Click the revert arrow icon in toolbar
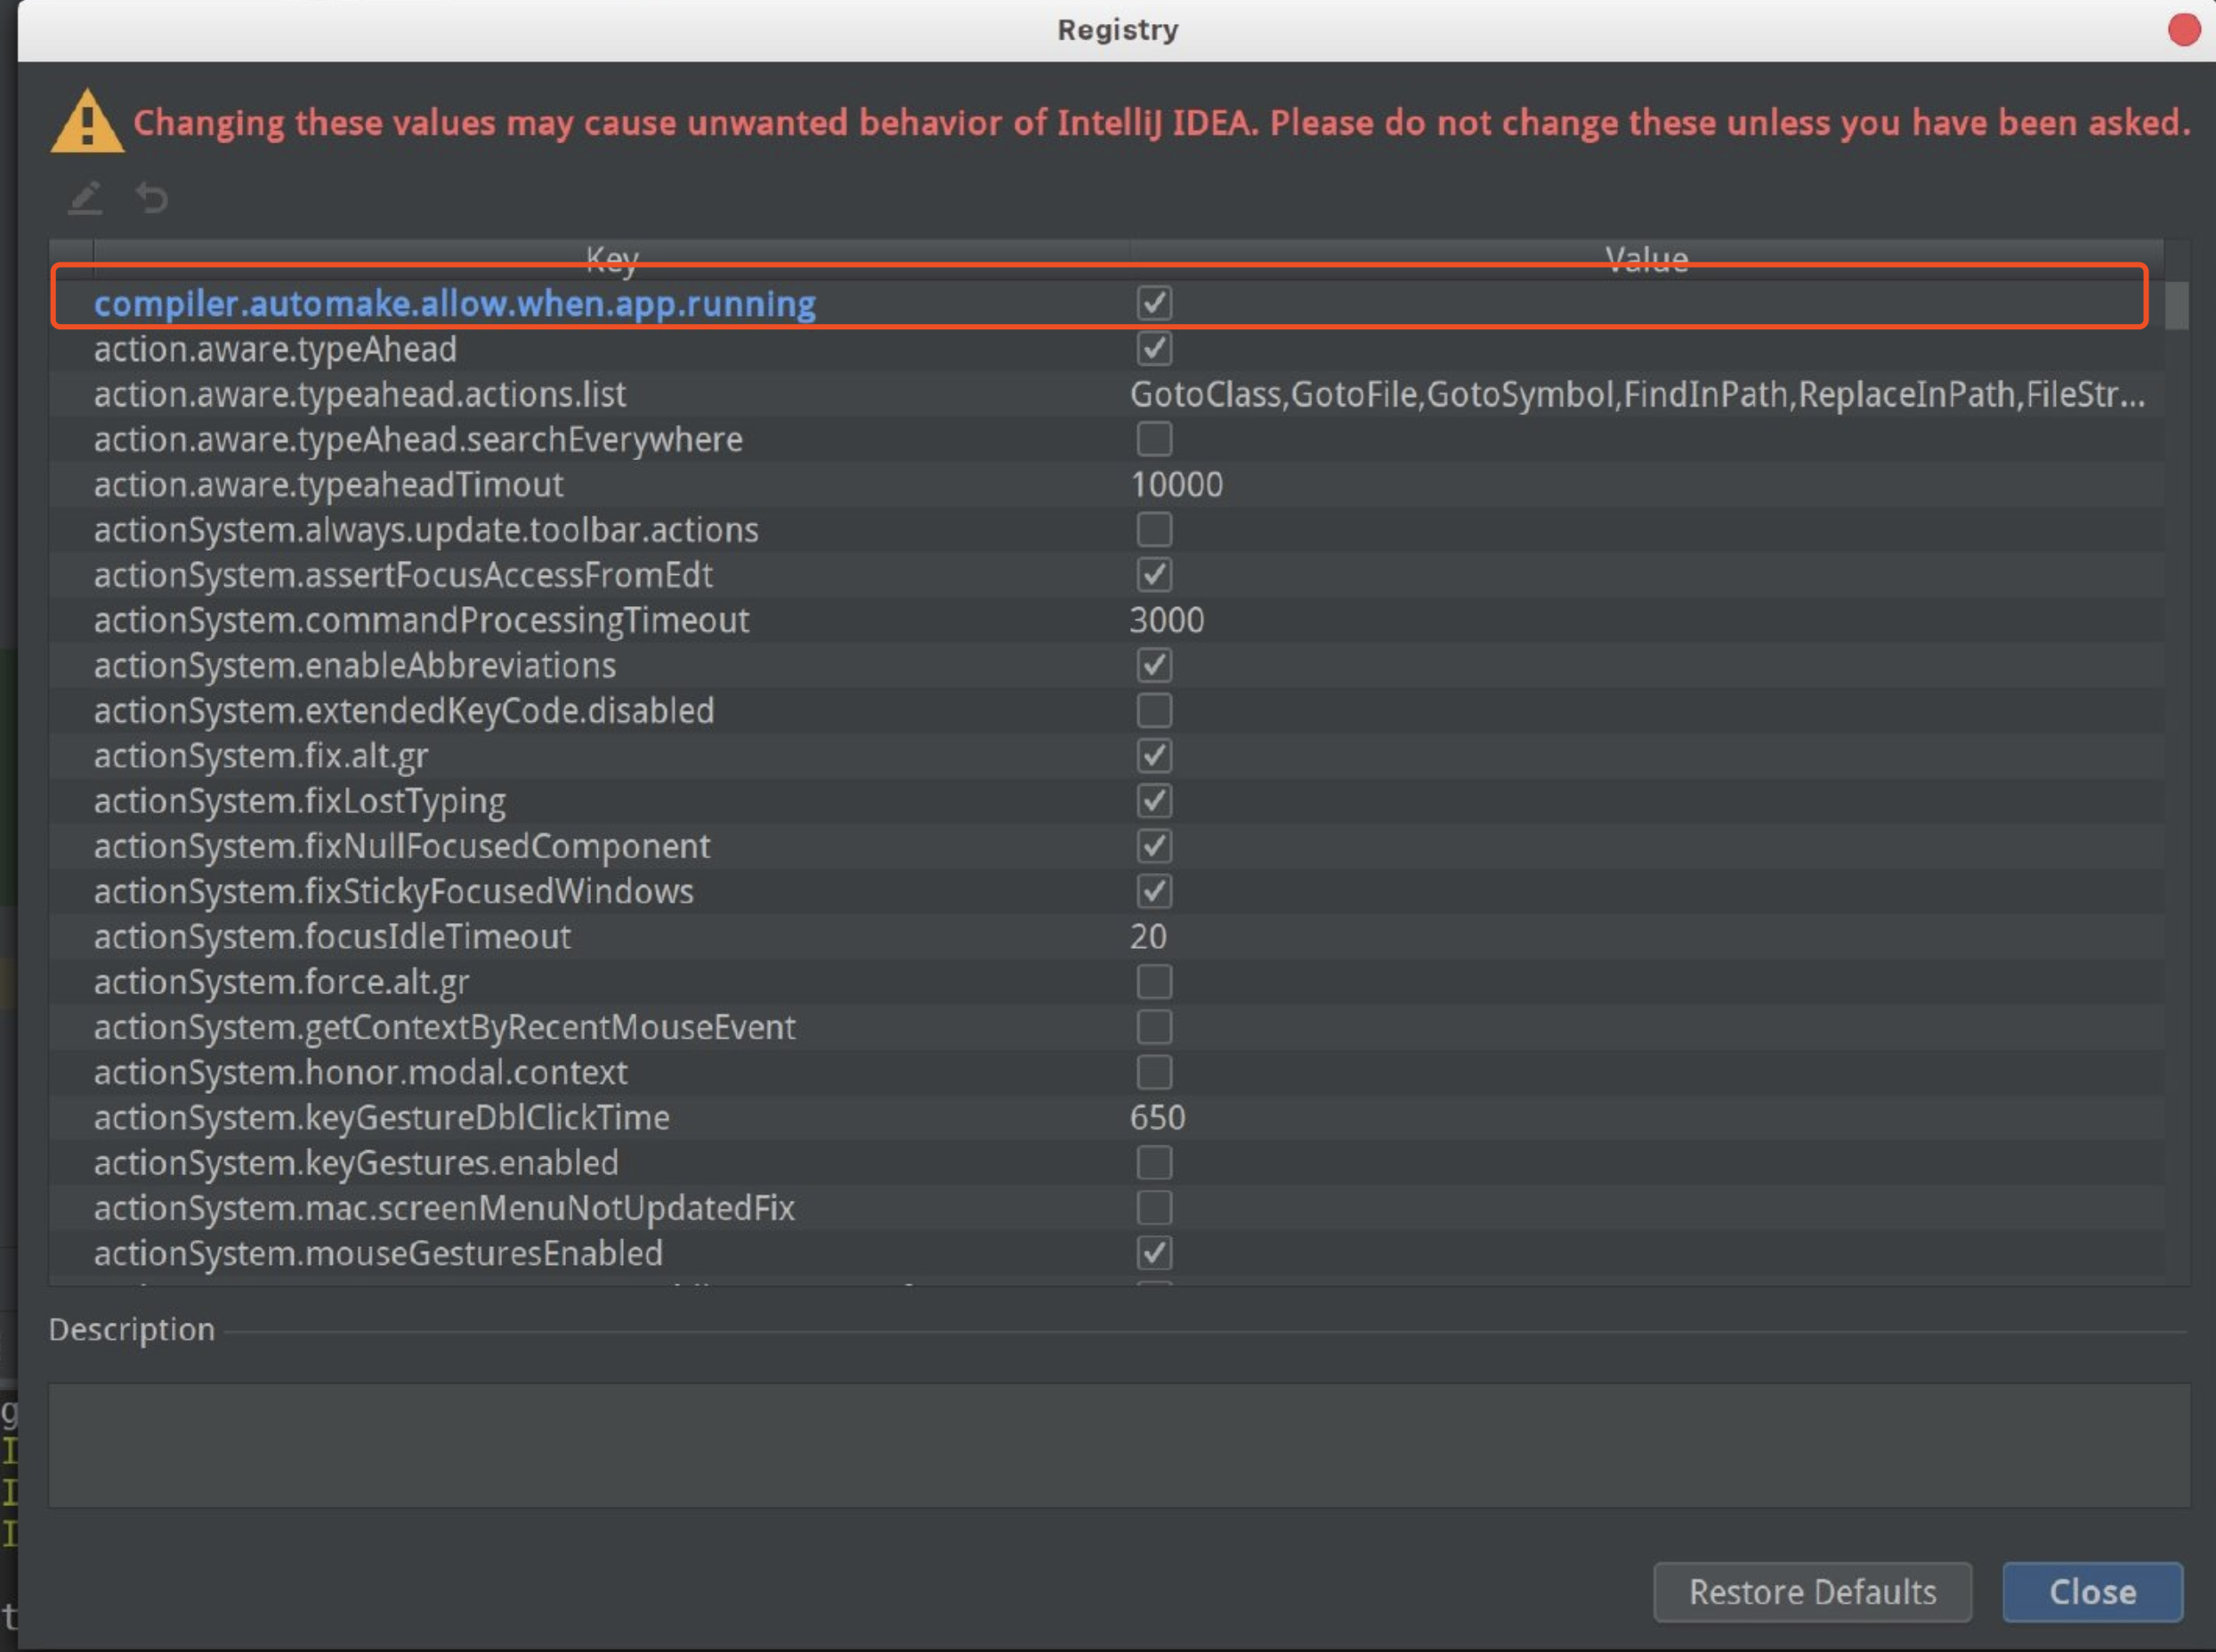2216x1652 pixels. 152,197
